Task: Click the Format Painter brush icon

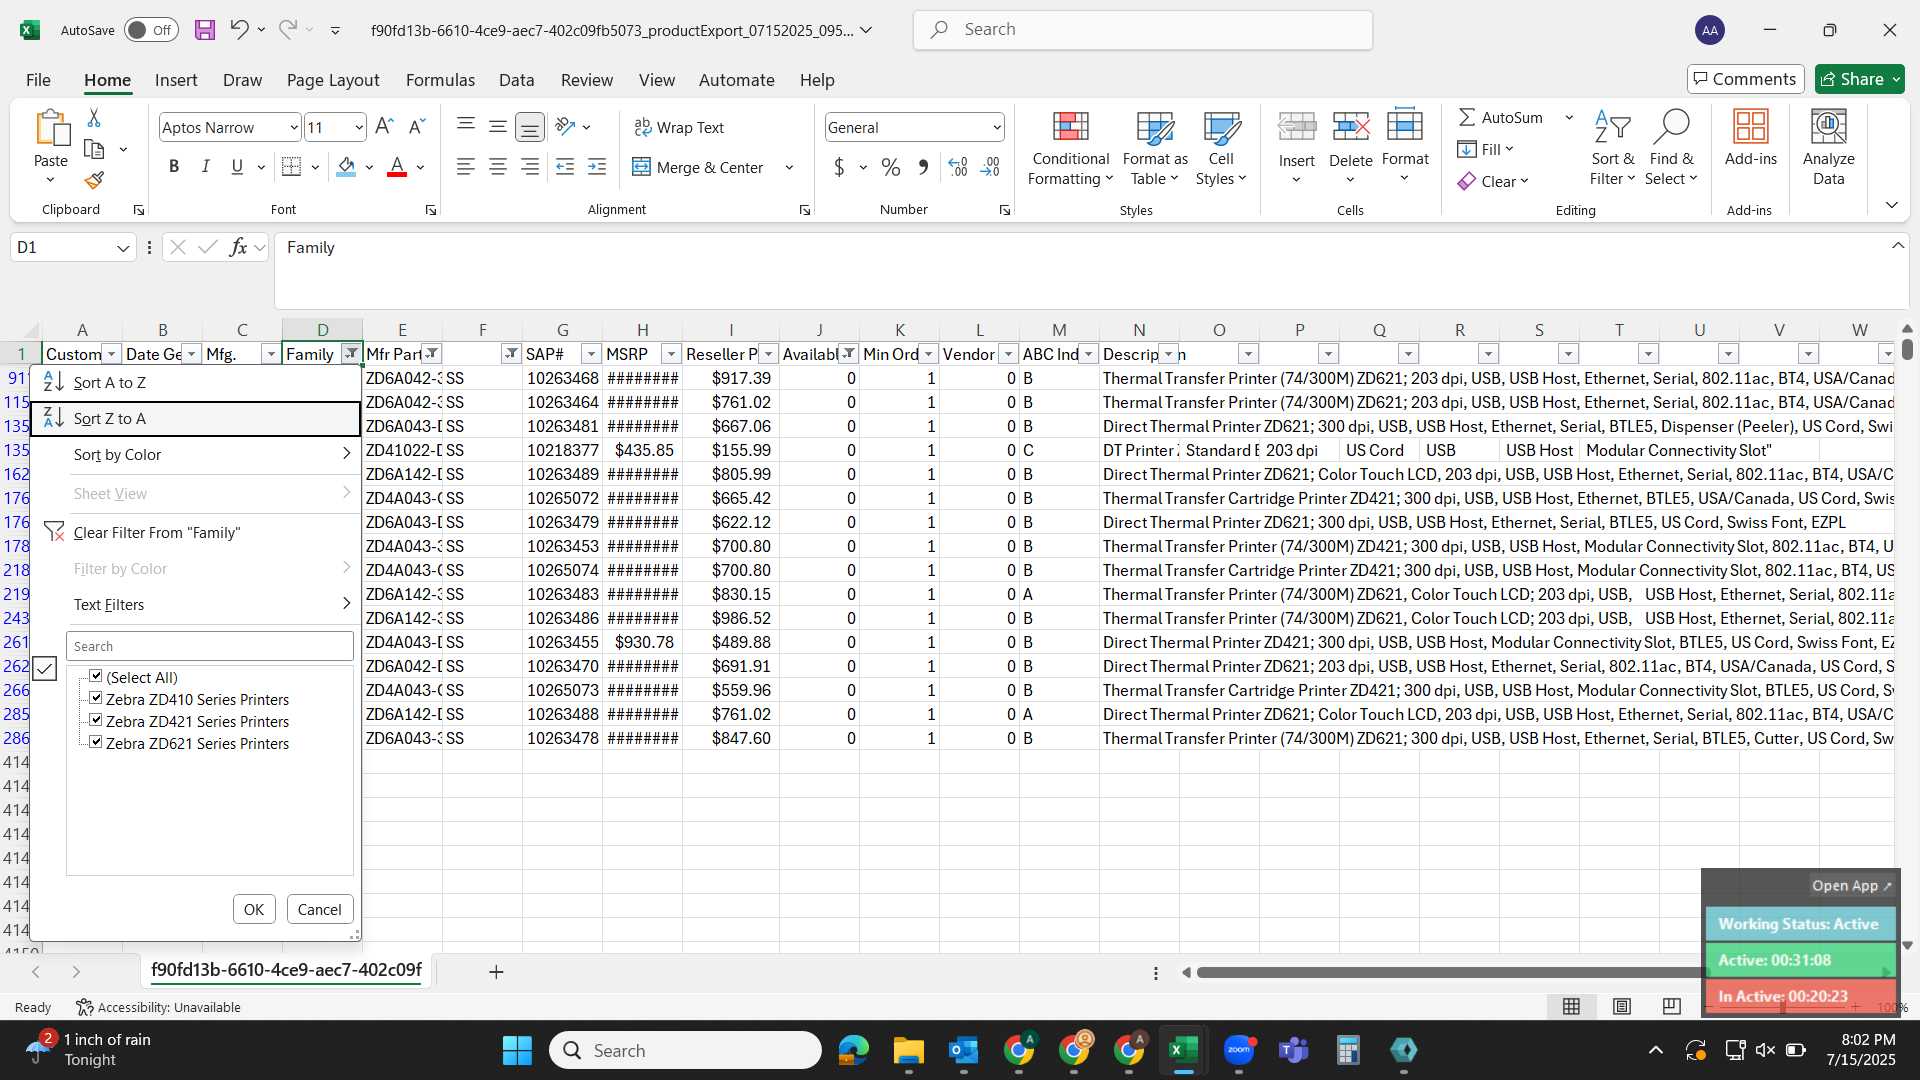Action: (x=94, y=180)
